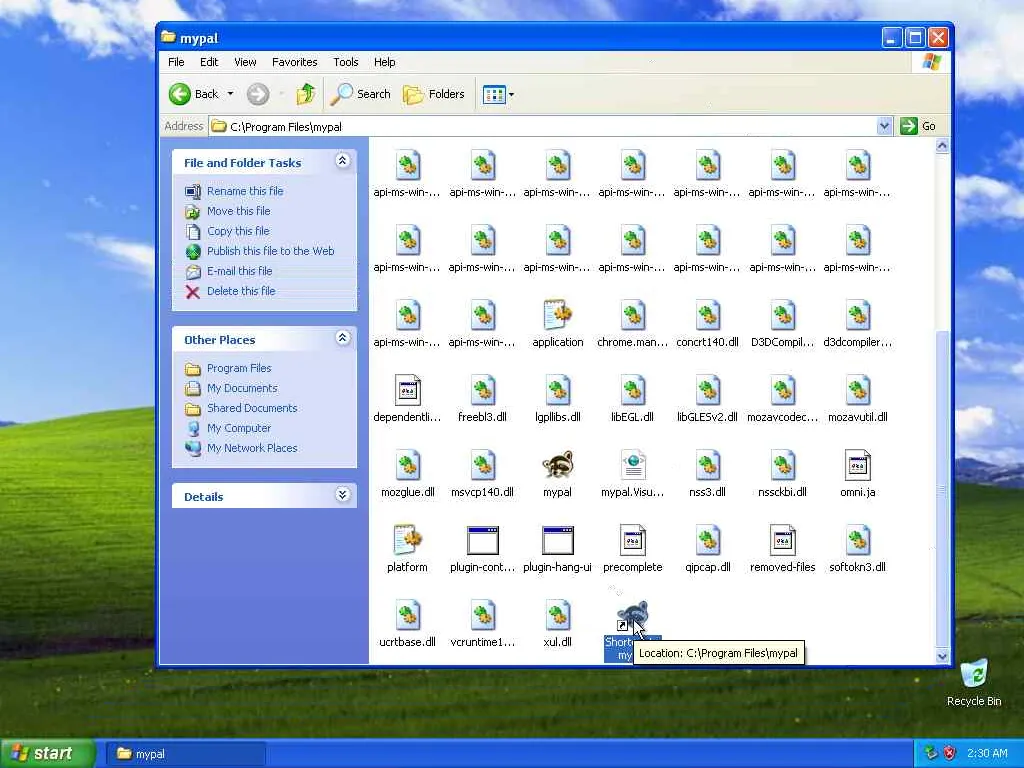The height and width of the screenshot is (768, 1024).
Task: Open the Favorites menu
Action: tap(295, 62)
